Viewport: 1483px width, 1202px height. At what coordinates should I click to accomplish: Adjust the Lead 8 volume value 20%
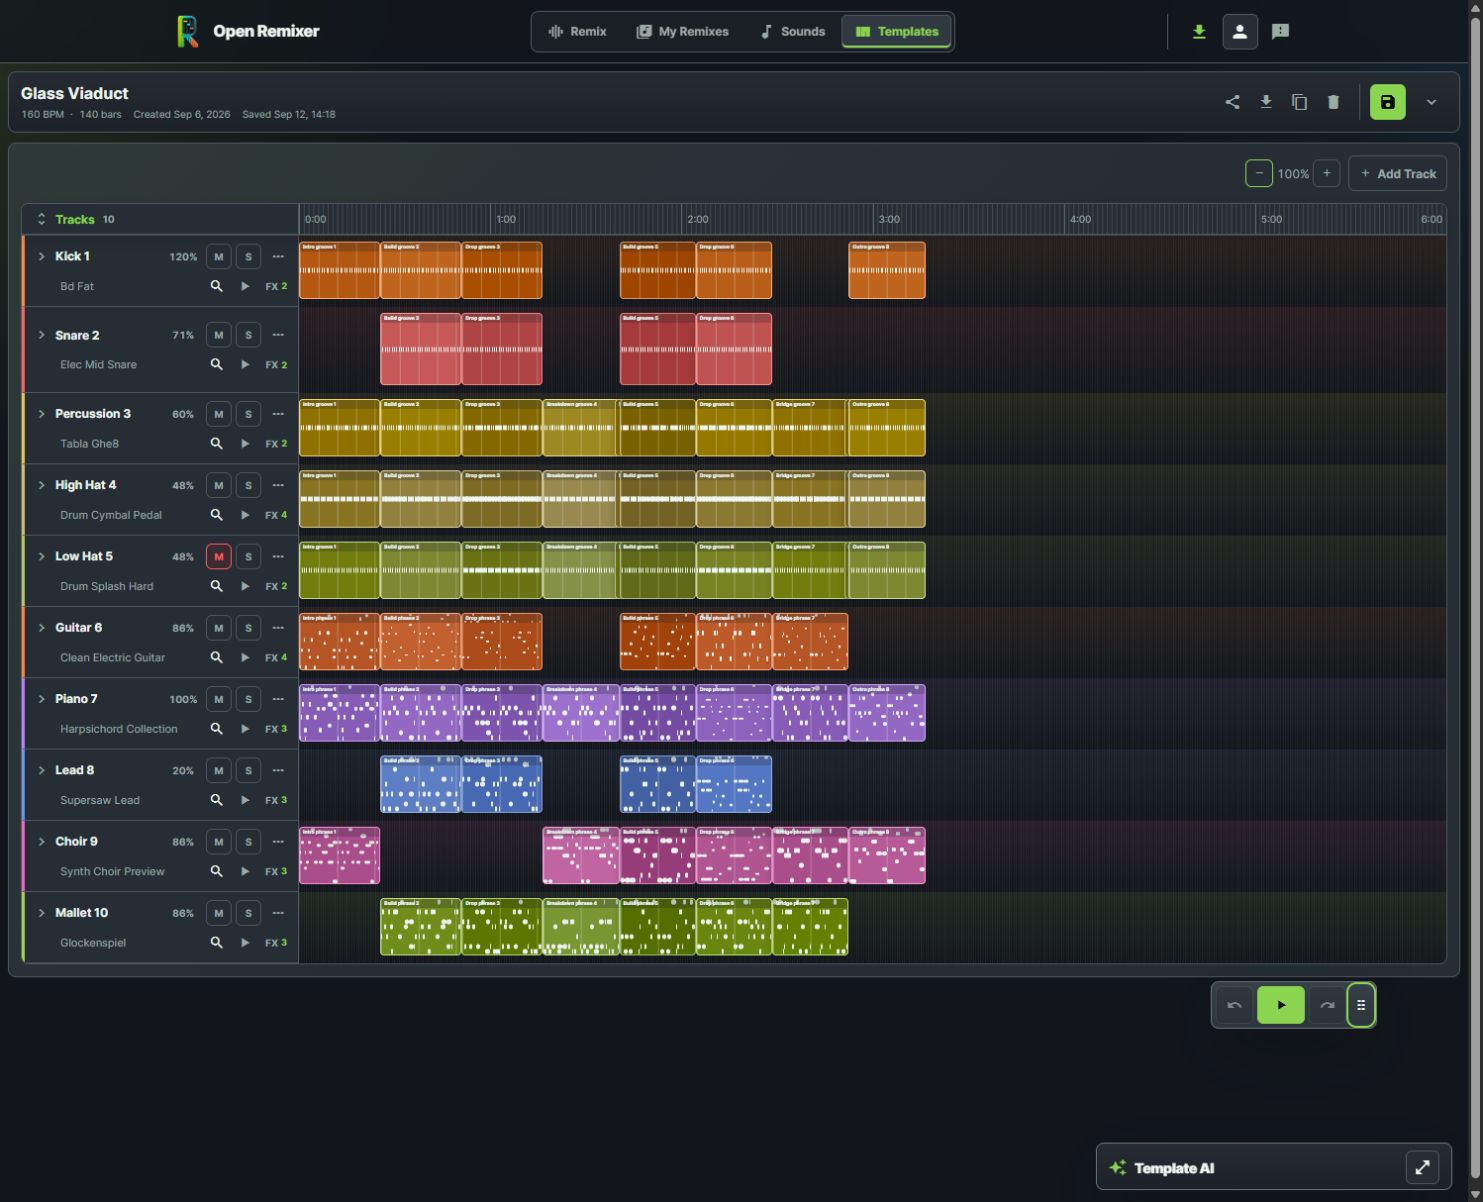[183, 771]
